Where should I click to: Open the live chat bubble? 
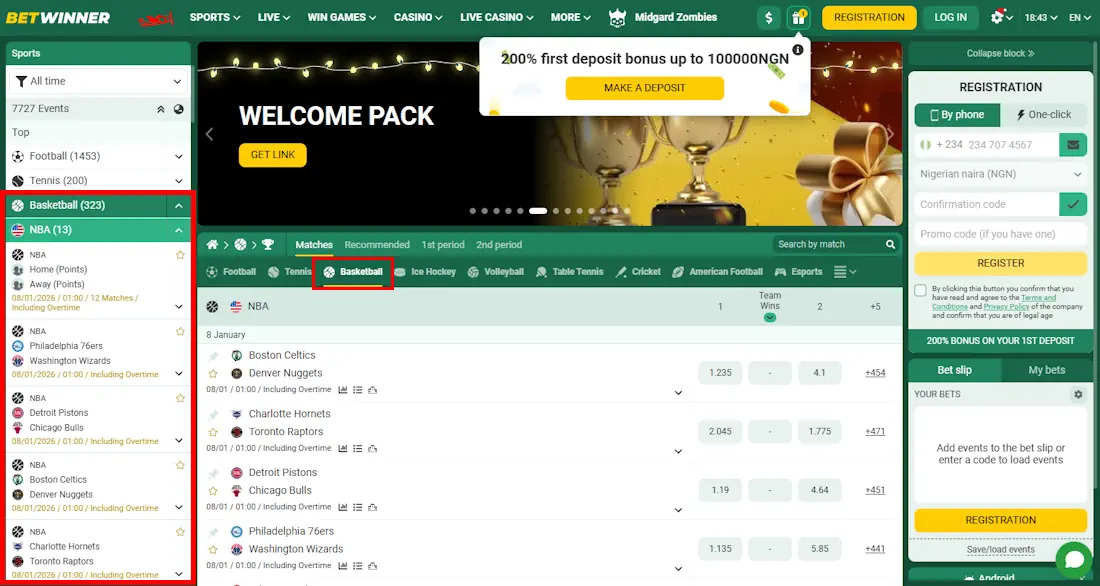pyautogui.click(x=1073, y=560)
